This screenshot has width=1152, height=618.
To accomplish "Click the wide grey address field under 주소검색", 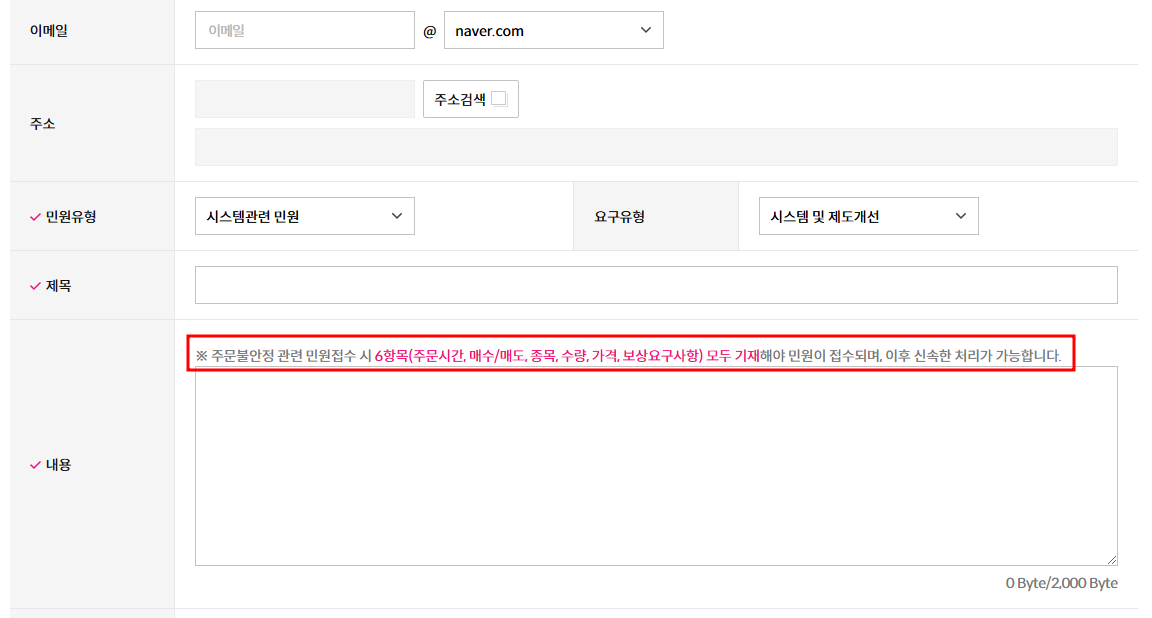I will (656, 147).
